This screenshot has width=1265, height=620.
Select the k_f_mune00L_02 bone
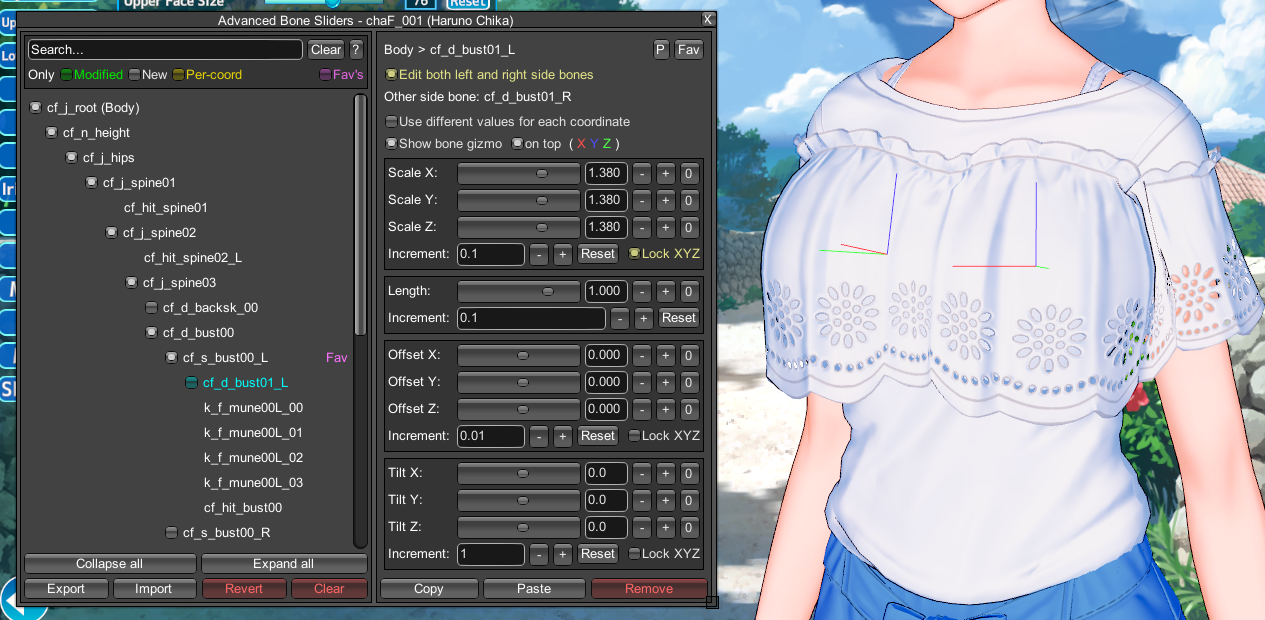pyautogui.click(x=253, y=457)
